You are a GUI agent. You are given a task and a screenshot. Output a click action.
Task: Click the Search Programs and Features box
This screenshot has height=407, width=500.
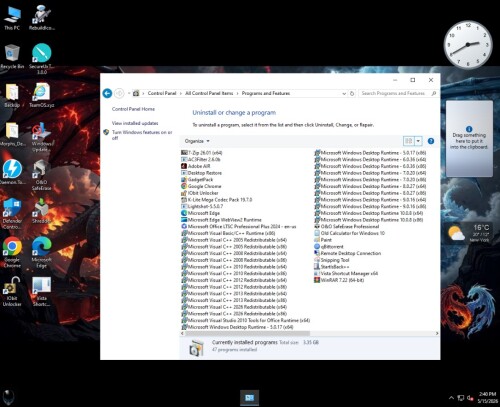click(398, 93)
